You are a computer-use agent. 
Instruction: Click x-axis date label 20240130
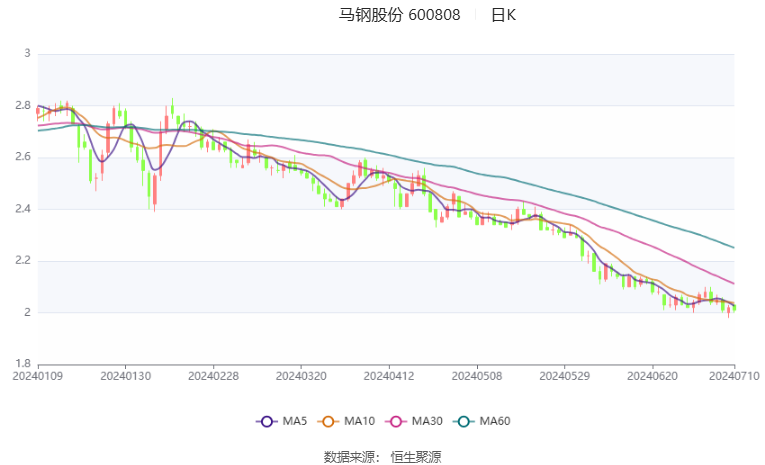tap(125, 376)
